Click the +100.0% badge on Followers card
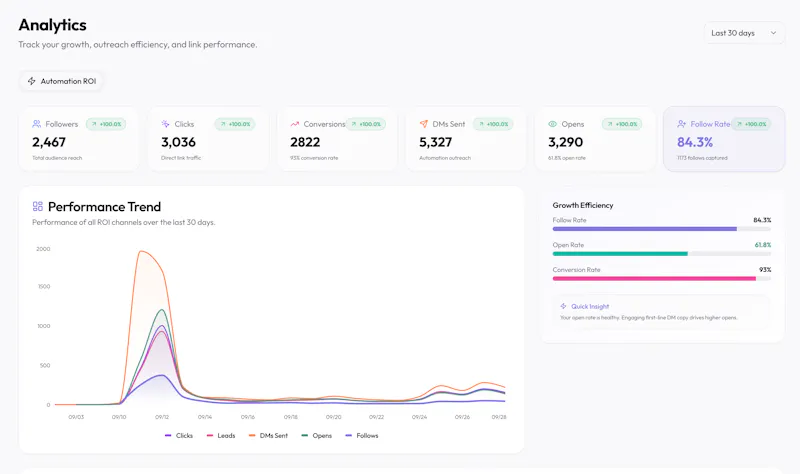Image resolution: width=800 pixels, height=474 pixels. tap(106, 124)
